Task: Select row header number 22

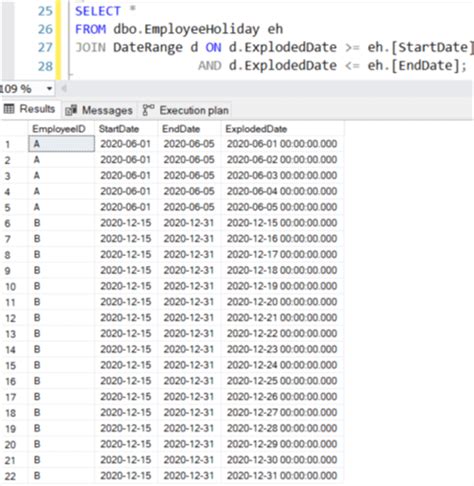Action: click(x=15, y=476)
